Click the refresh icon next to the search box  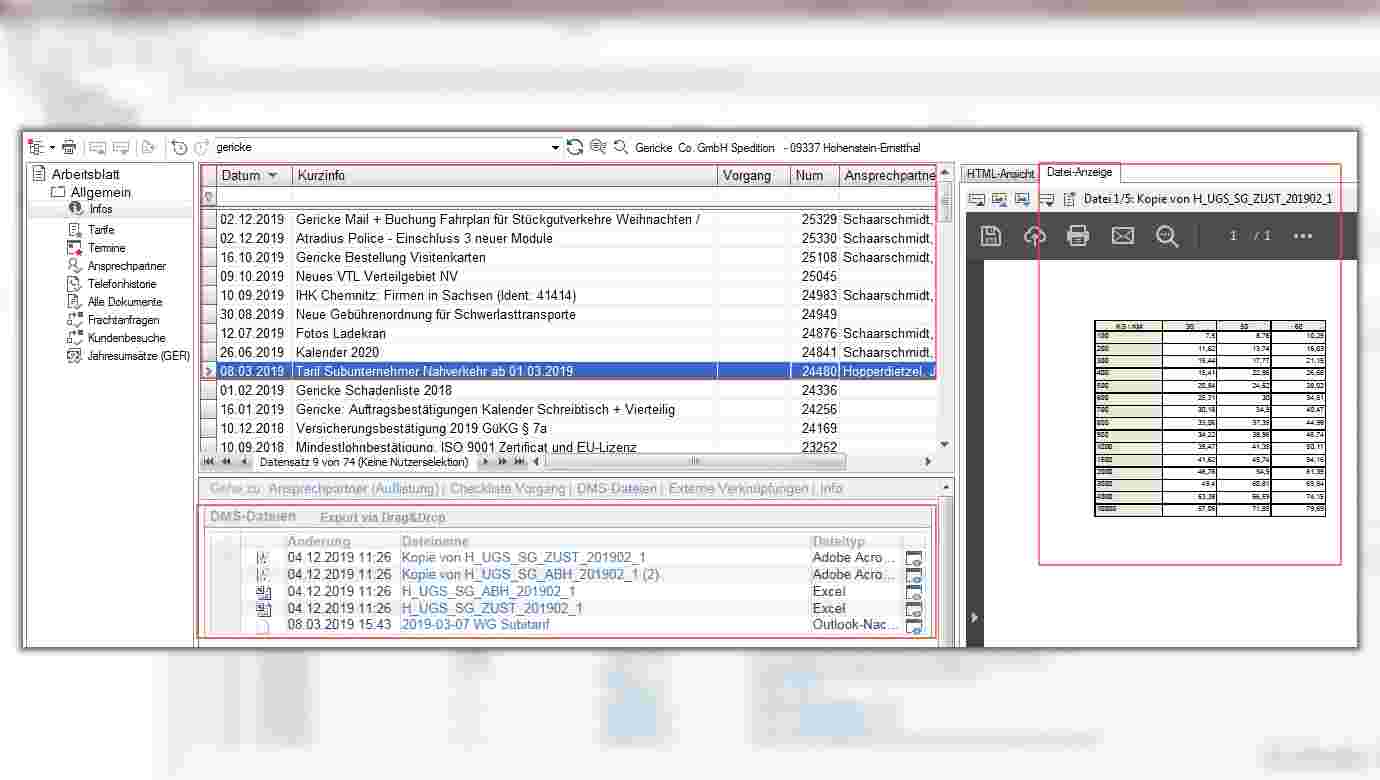click(x=575, y=147)
